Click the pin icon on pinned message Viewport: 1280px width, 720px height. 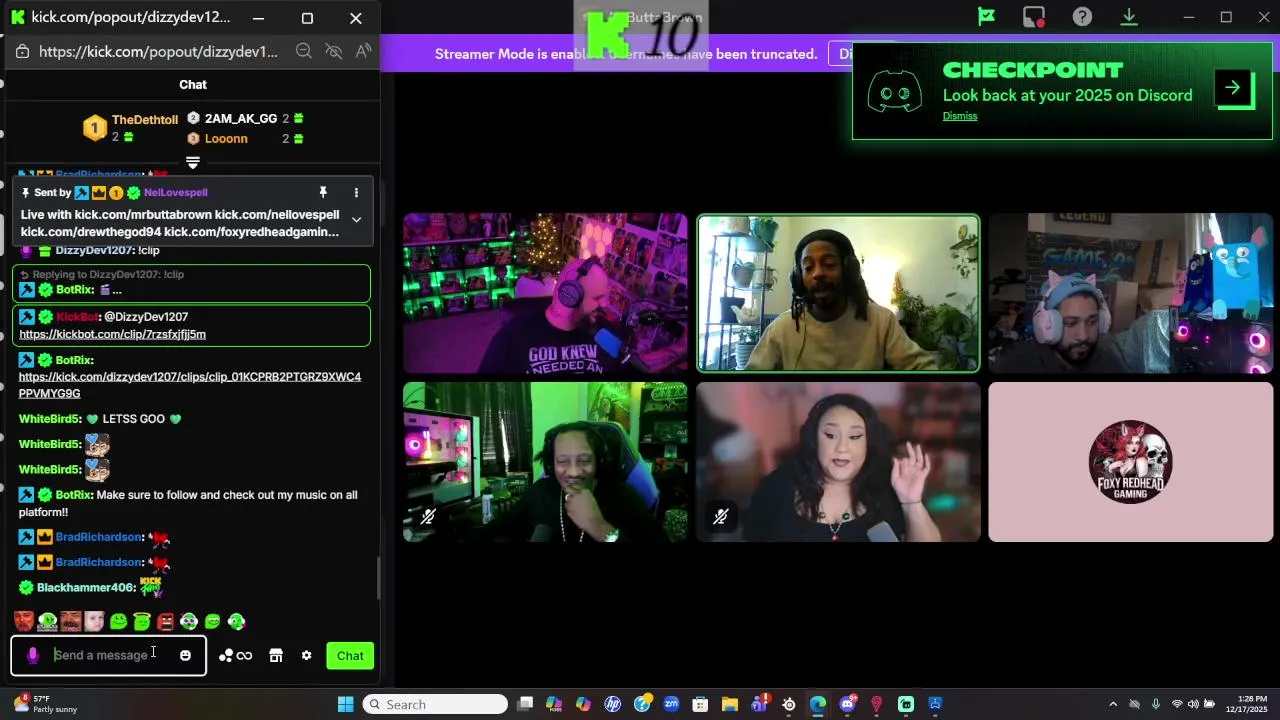(323, 192)
